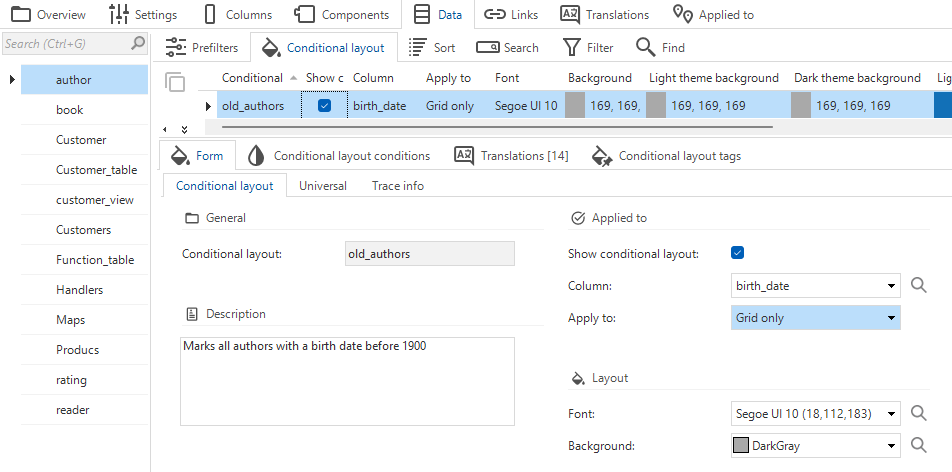Click the Background gray swatch in grid row
Image resolution: width=952 pixels, height=472 pixels.
tap(574, 106)
